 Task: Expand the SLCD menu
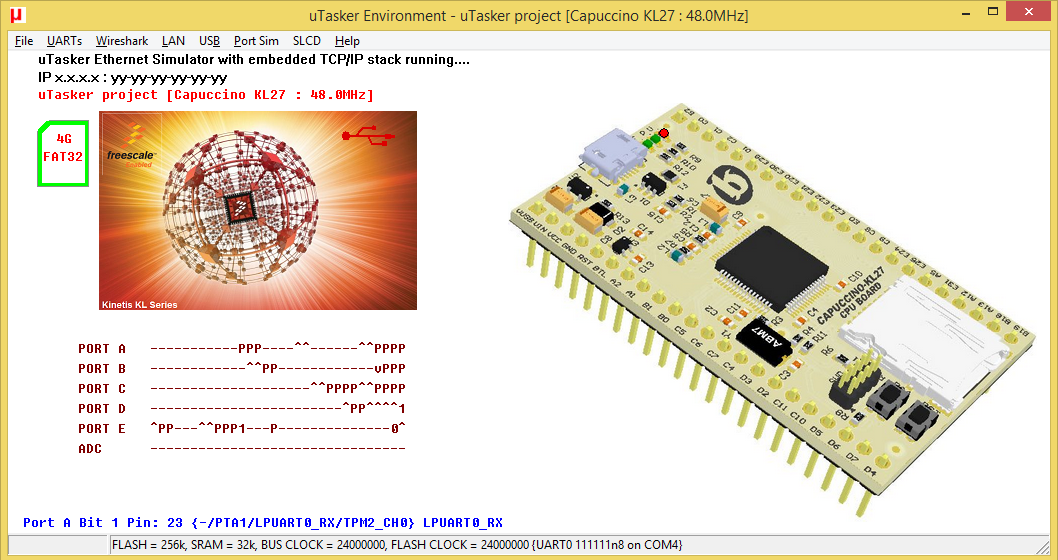[x=306, y=41]
